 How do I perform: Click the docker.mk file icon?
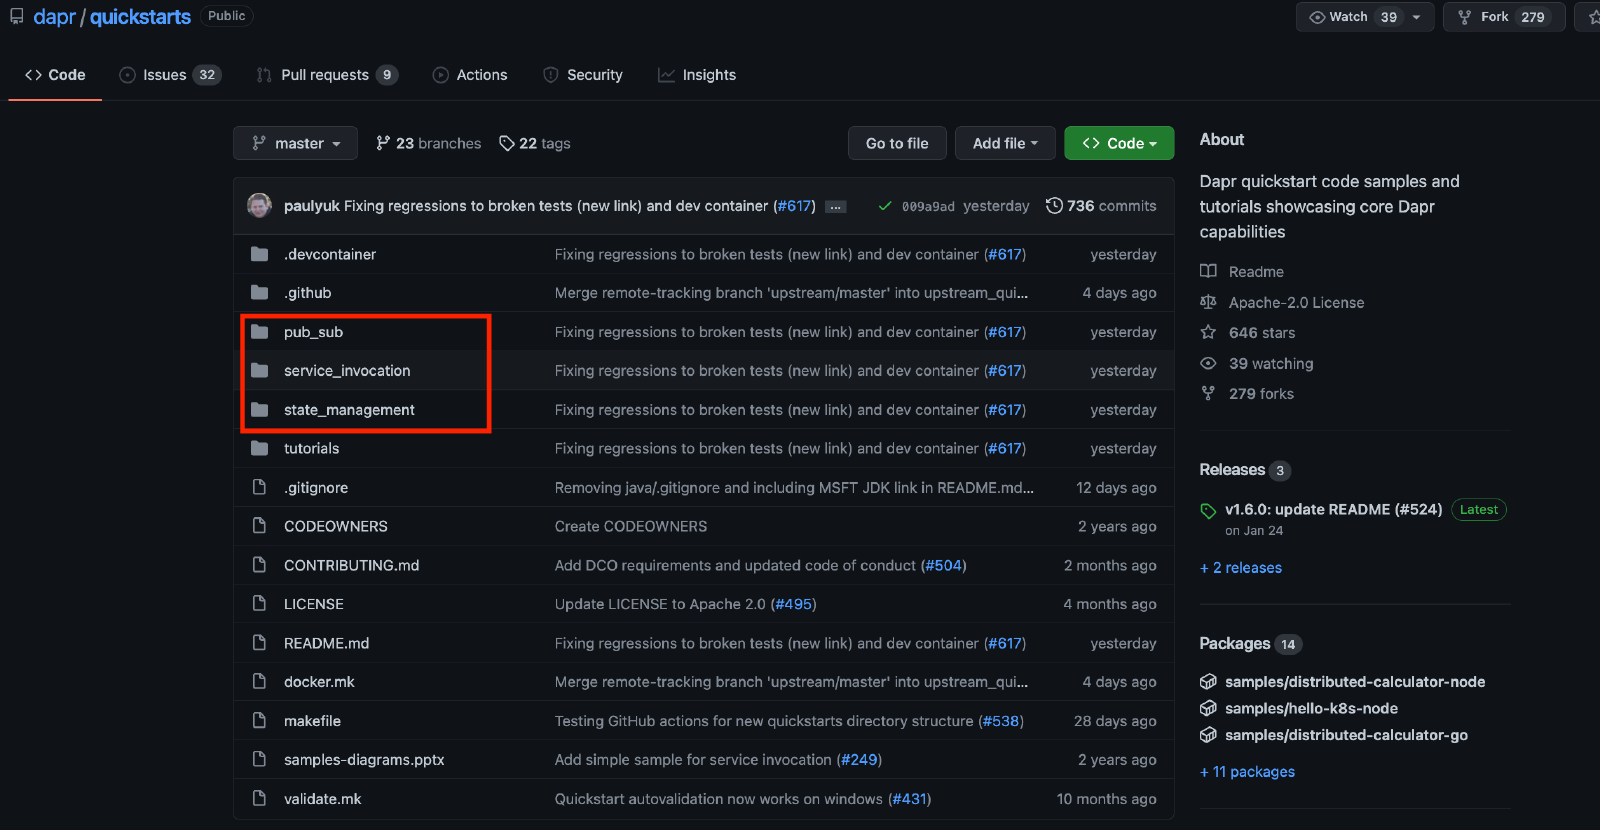pos(260,682)
